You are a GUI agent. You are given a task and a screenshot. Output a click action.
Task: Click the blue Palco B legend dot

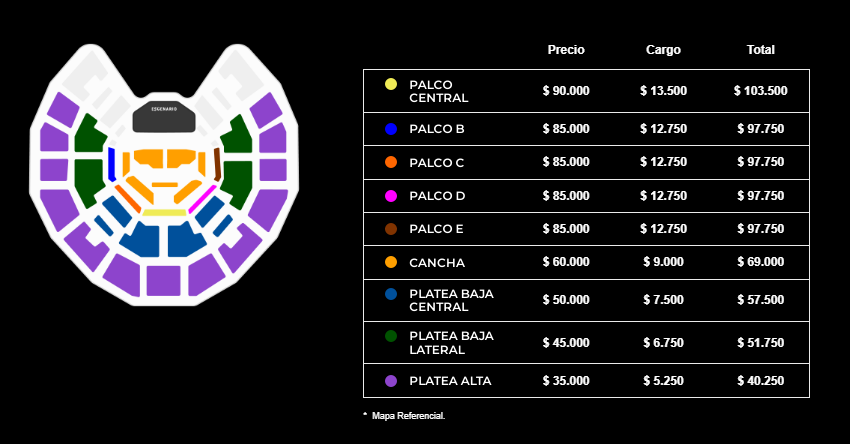pyautogui.click(x=391, y=130)
